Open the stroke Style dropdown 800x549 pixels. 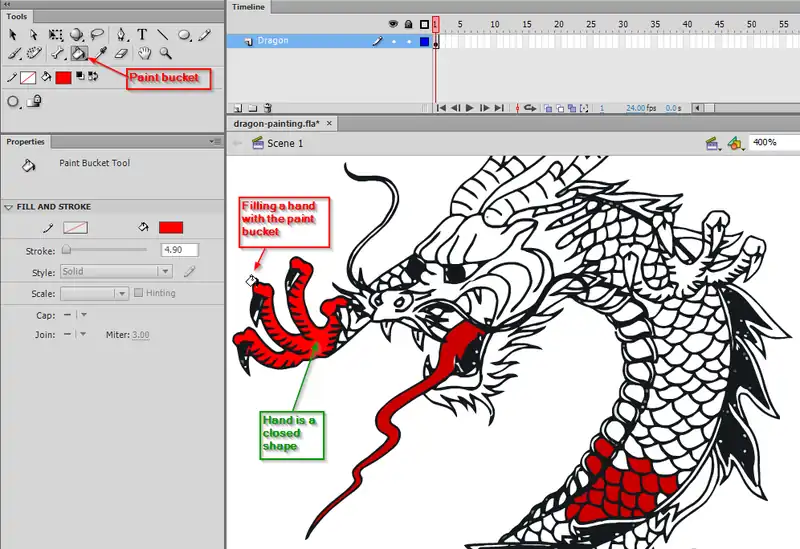coord(116,271)
